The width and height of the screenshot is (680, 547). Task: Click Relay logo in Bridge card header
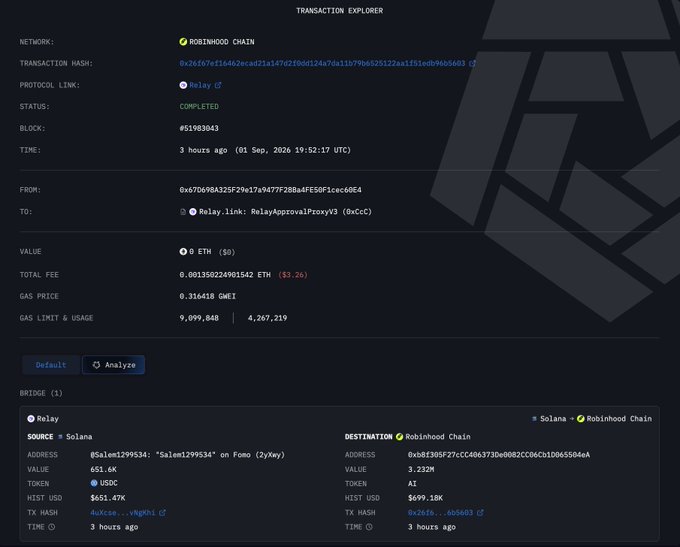tap(31, 419)
